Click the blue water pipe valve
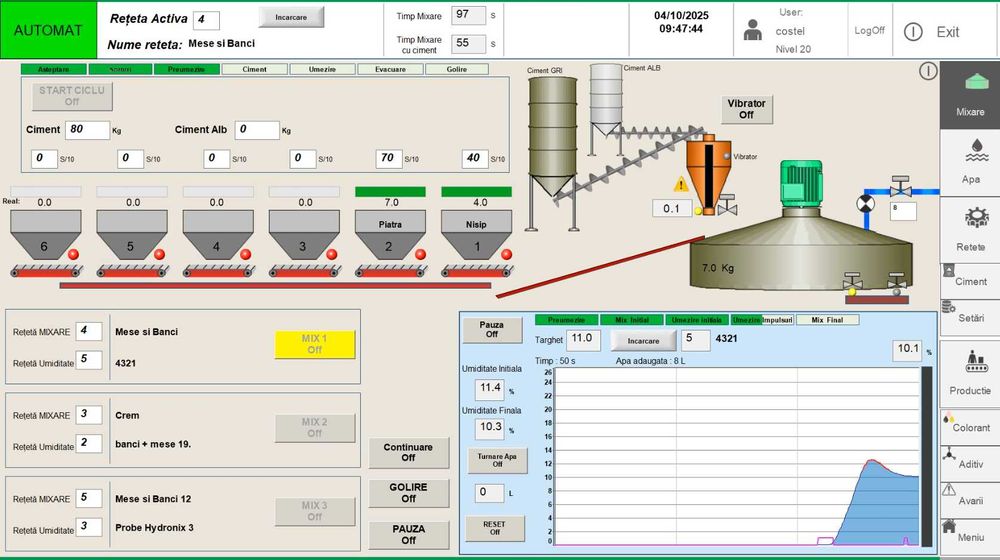Image resolution: width=1000 pixels, height=560 pixels. (x=901, y=186)
